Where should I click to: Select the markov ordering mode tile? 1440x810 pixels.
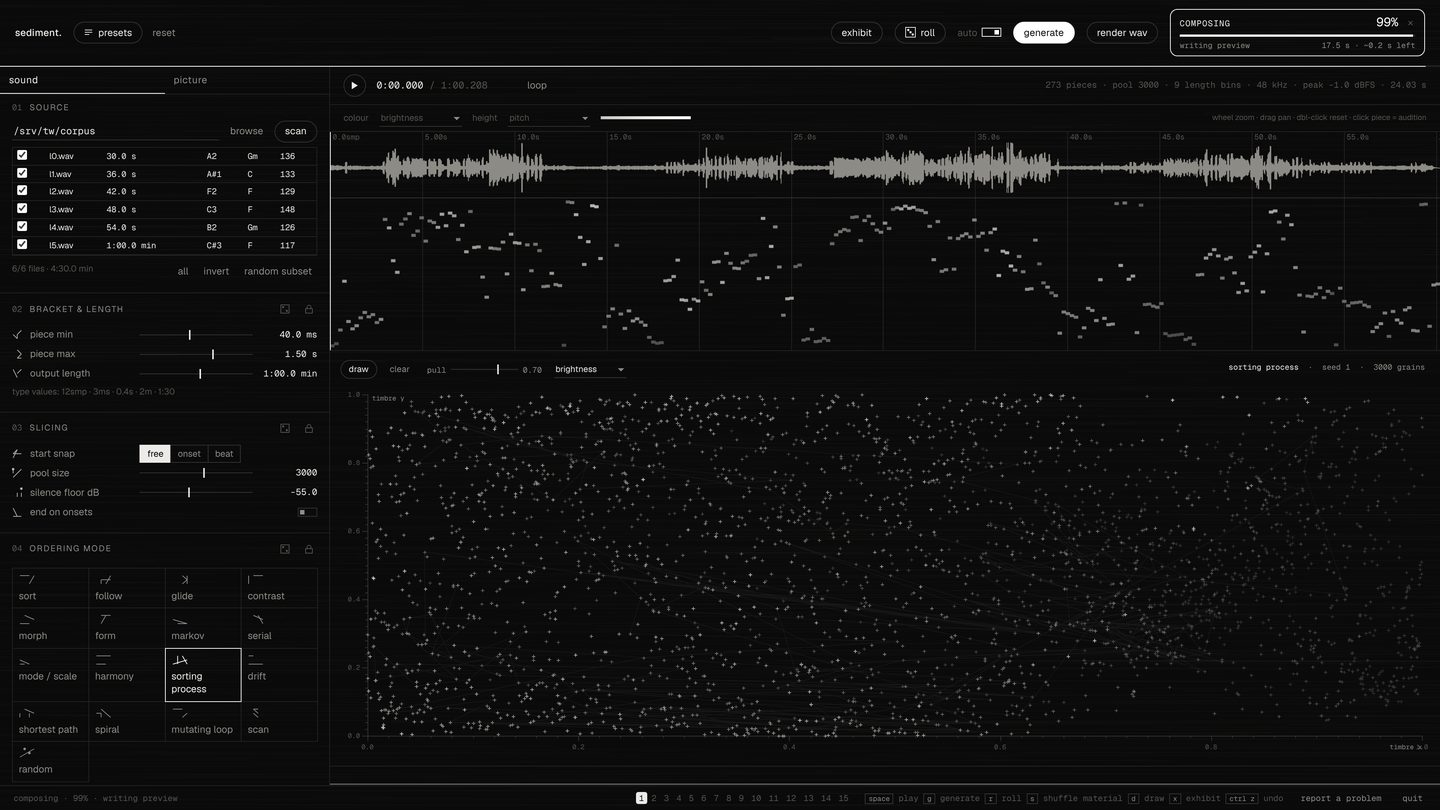203,628
